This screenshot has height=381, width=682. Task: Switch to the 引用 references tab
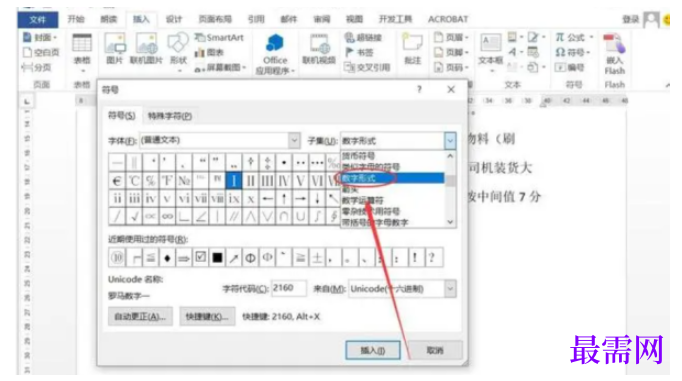click(x=256, y=19)
